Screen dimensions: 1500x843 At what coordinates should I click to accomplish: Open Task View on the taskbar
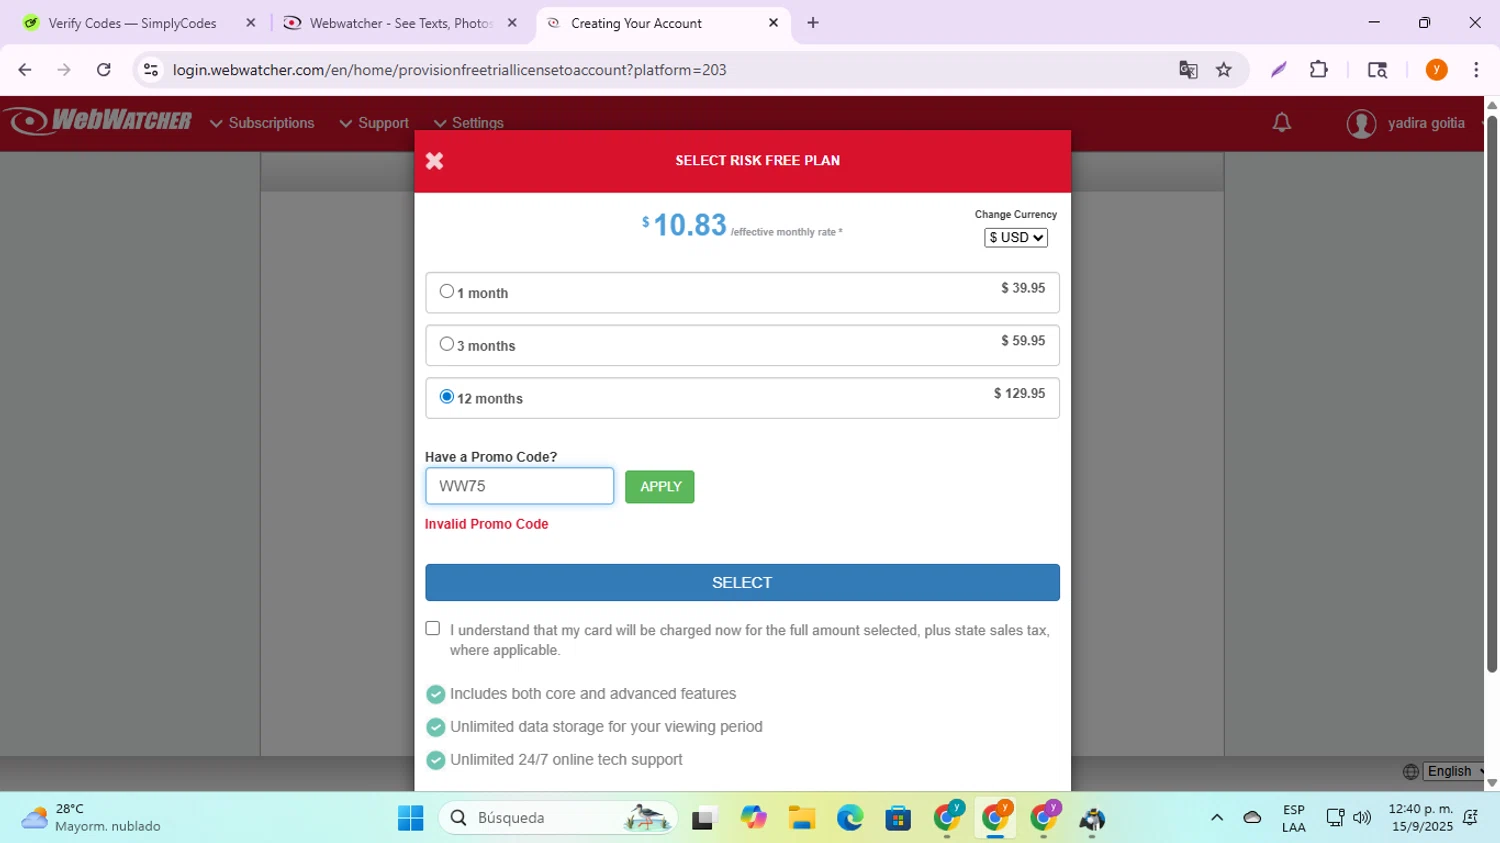pyautogui.click(x=705, y=819)
